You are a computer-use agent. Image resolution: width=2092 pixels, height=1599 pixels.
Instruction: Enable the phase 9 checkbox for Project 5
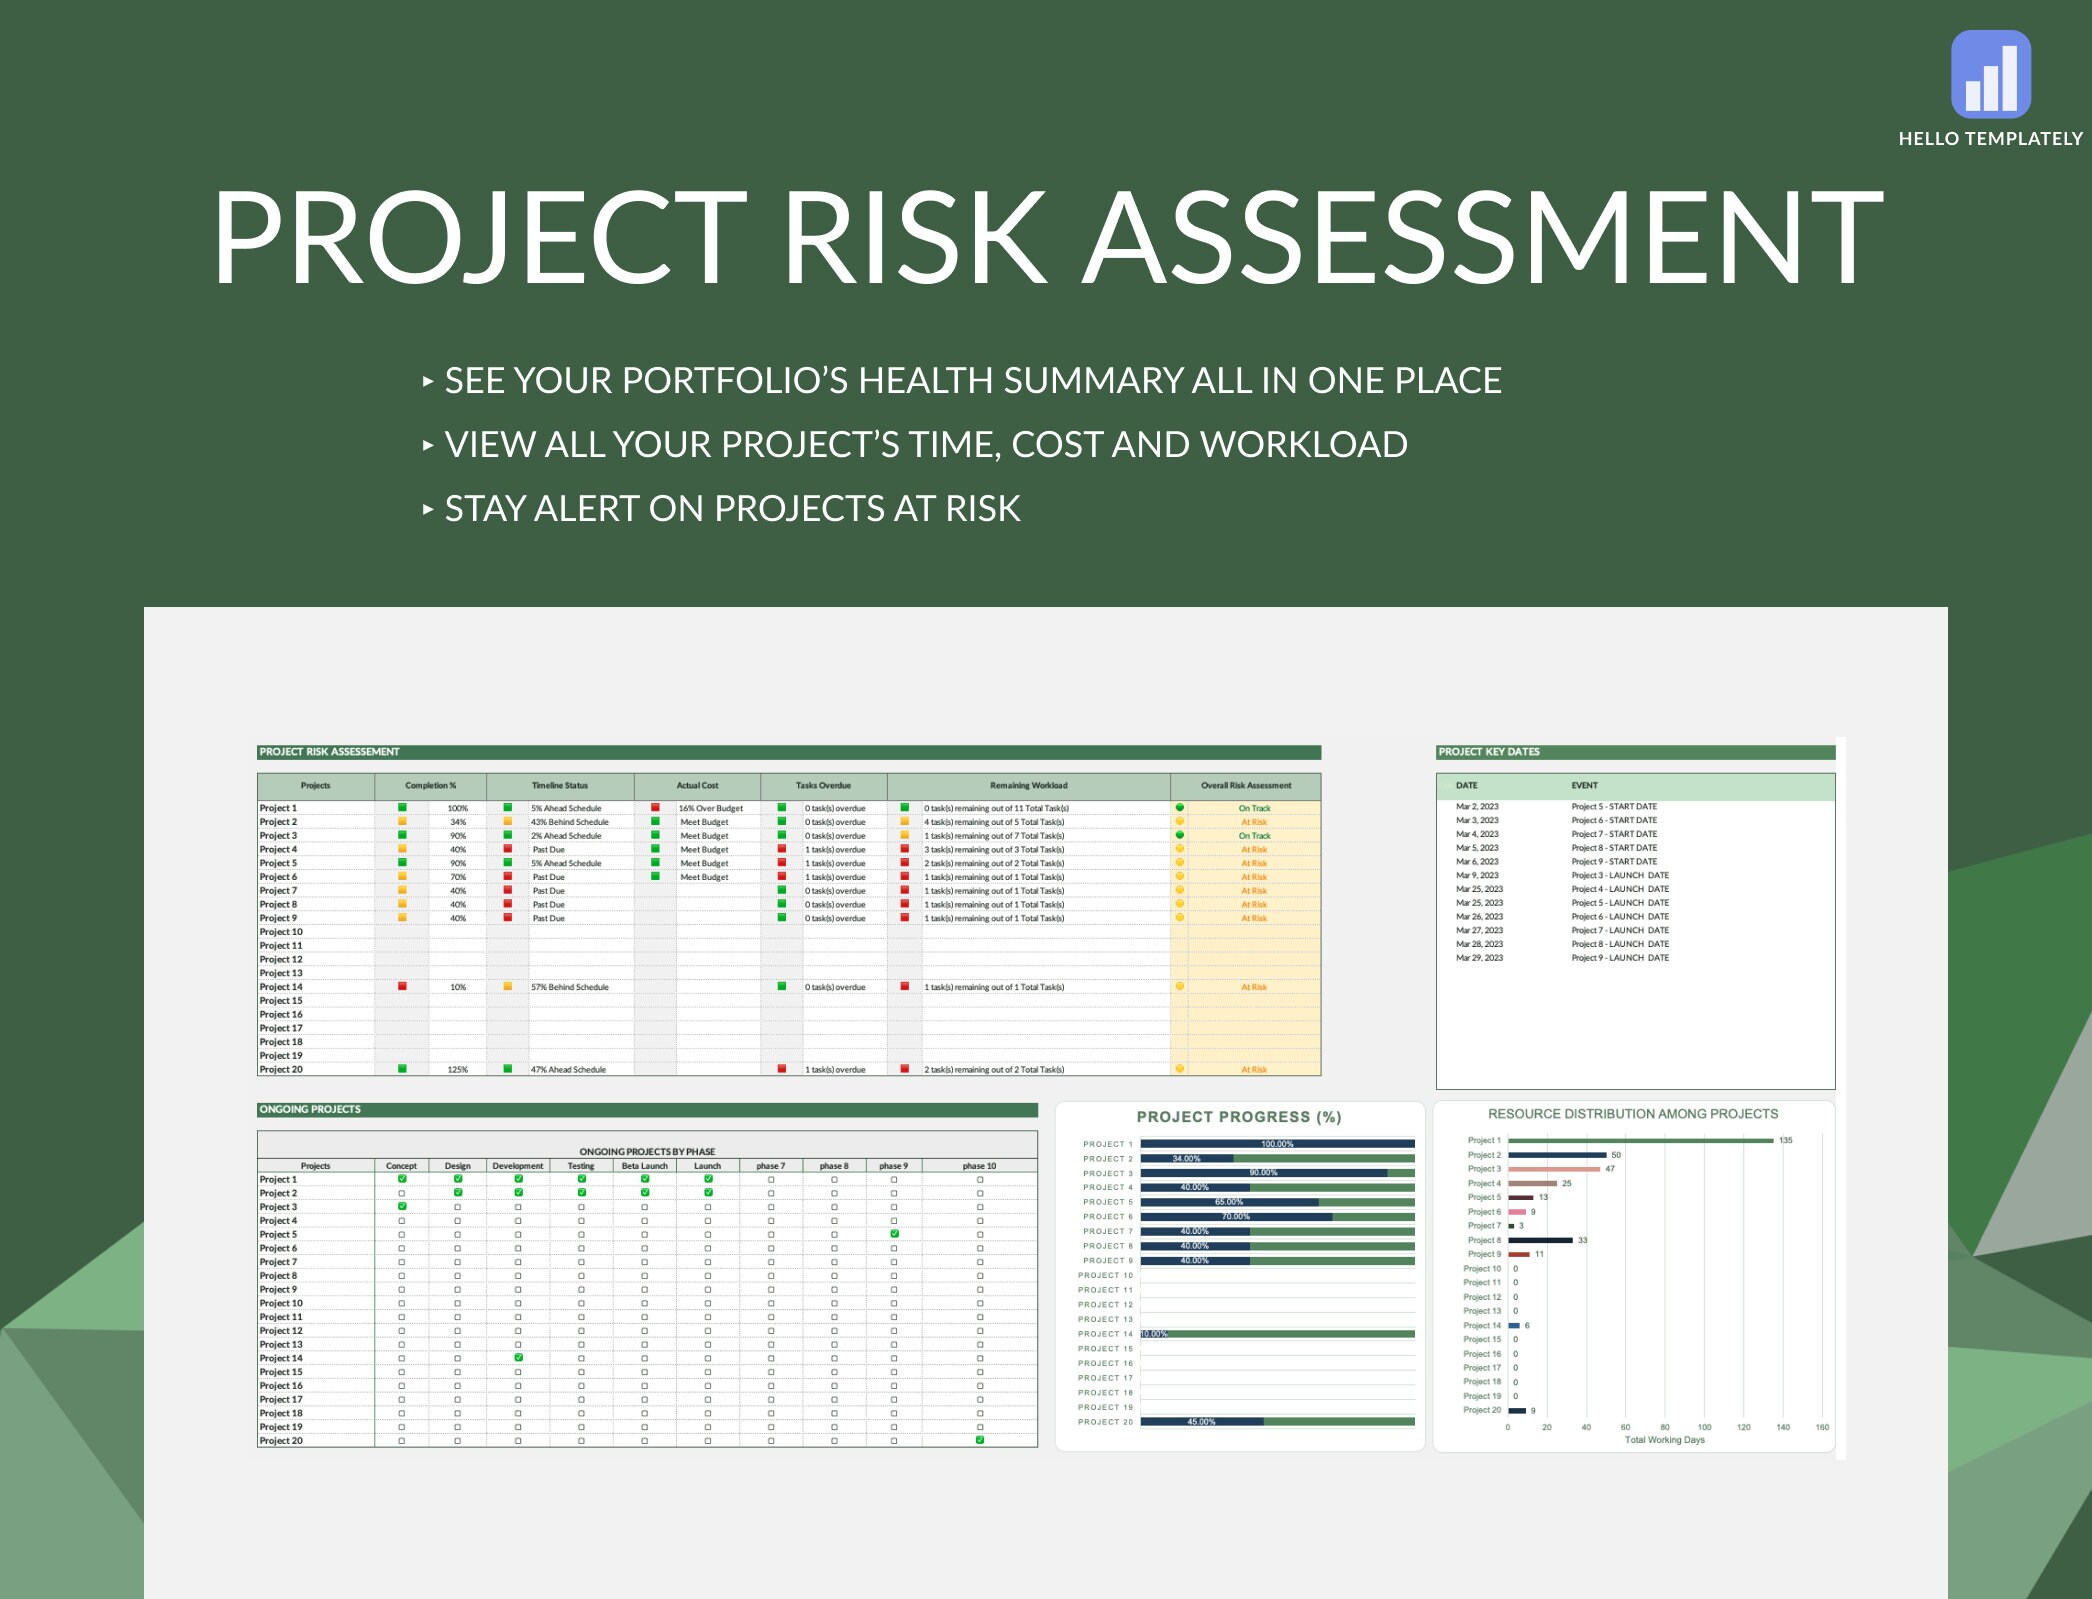[x=894, y=1231]
